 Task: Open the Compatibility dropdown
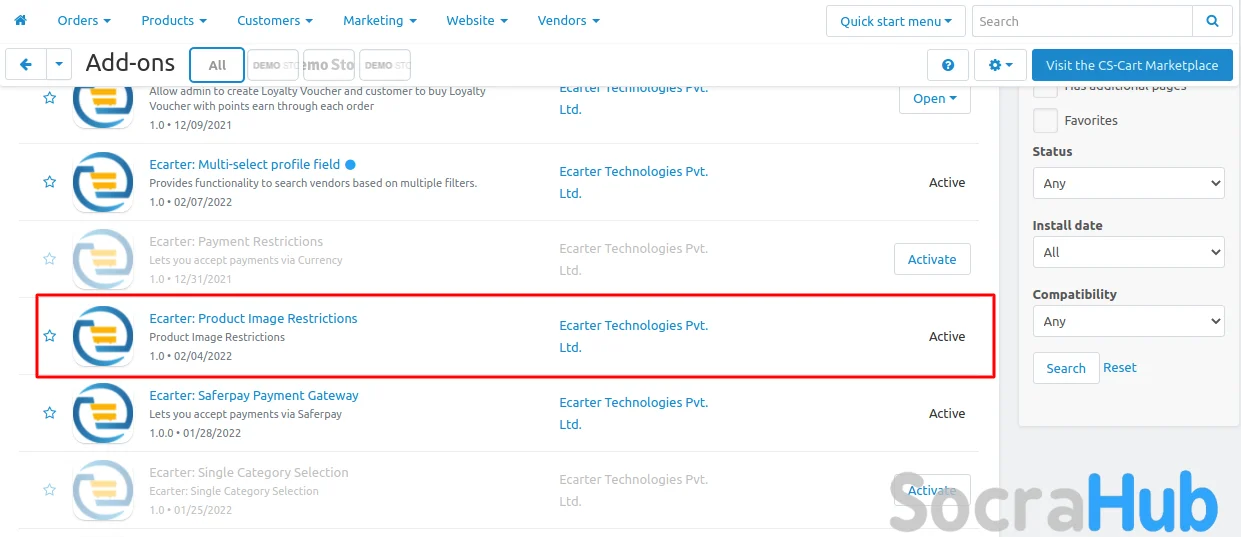[x=1127, y=321]
